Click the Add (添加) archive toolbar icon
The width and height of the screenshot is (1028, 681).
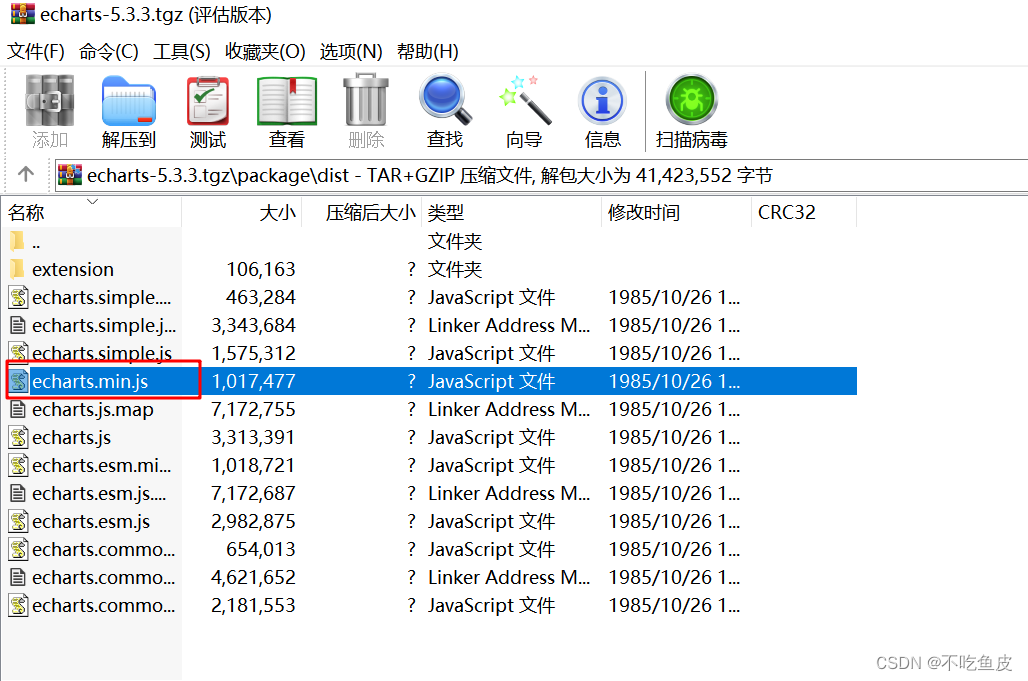pyautogui.click(x=50, y=100)
